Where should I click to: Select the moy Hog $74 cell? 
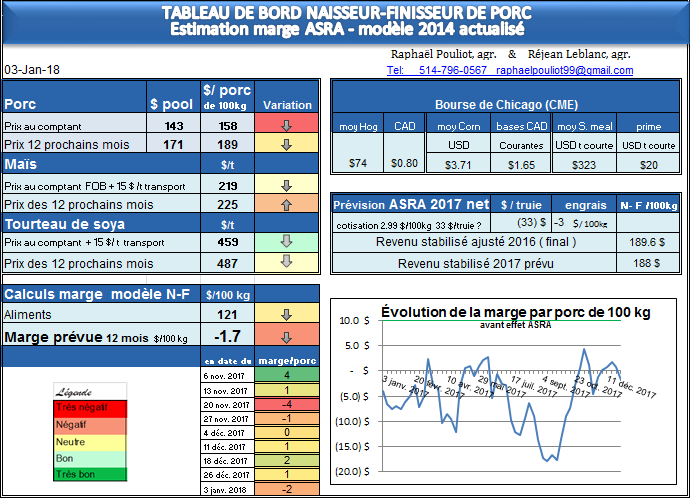[x=359, y=163]
